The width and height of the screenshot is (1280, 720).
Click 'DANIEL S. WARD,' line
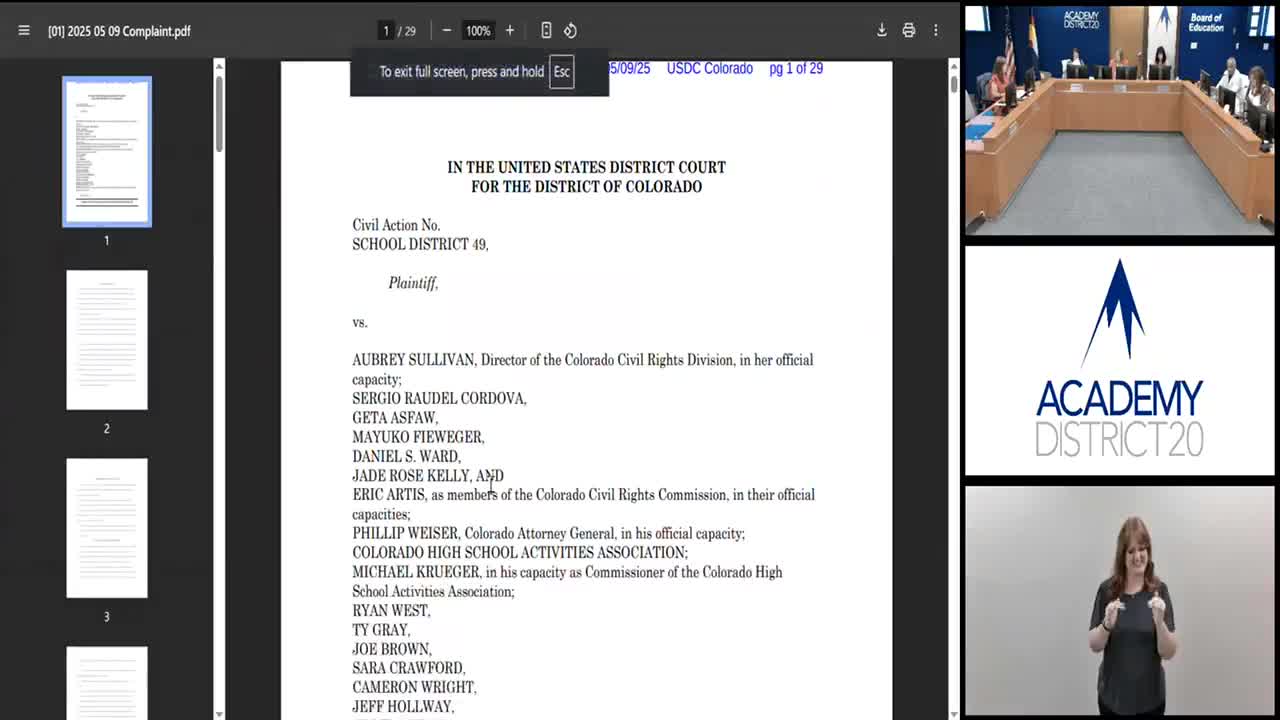tap(406, 456)
